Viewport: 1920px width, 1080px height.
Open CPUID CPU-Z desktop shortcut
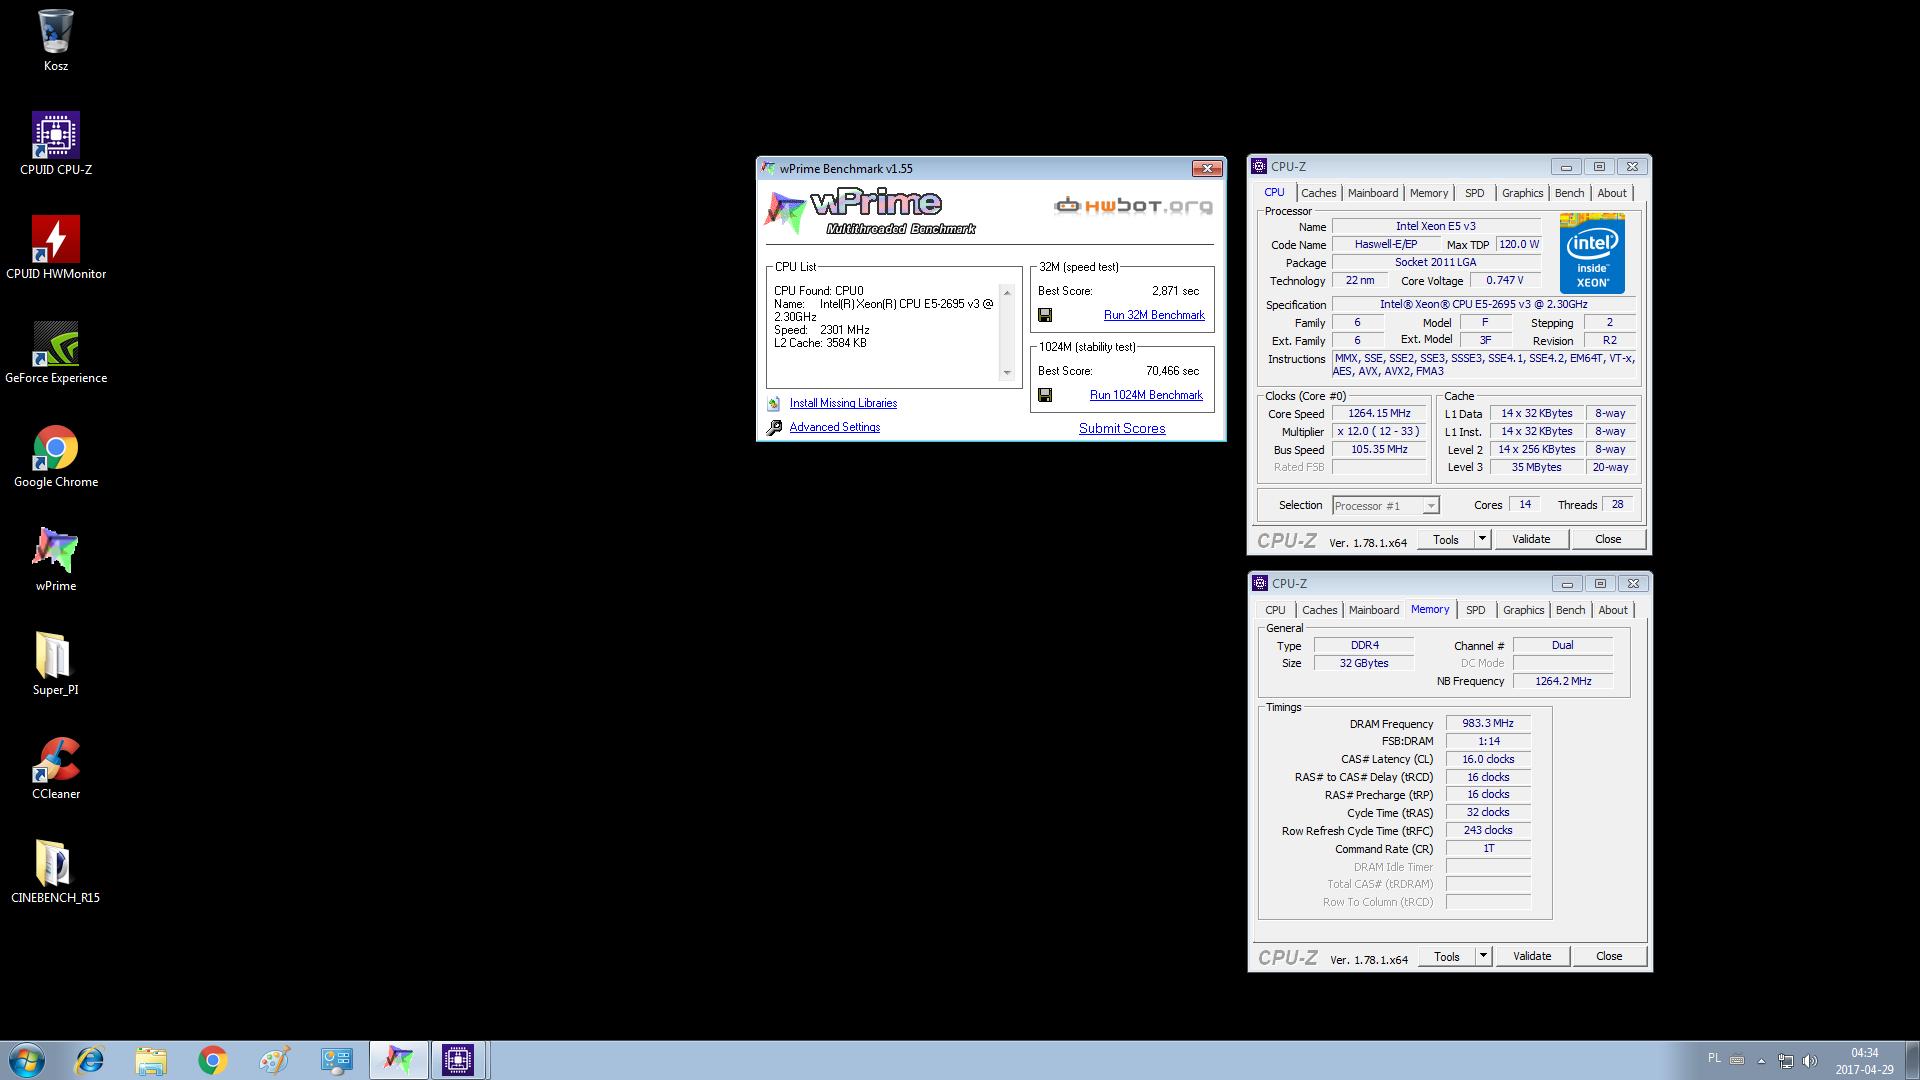pos(56,144)
